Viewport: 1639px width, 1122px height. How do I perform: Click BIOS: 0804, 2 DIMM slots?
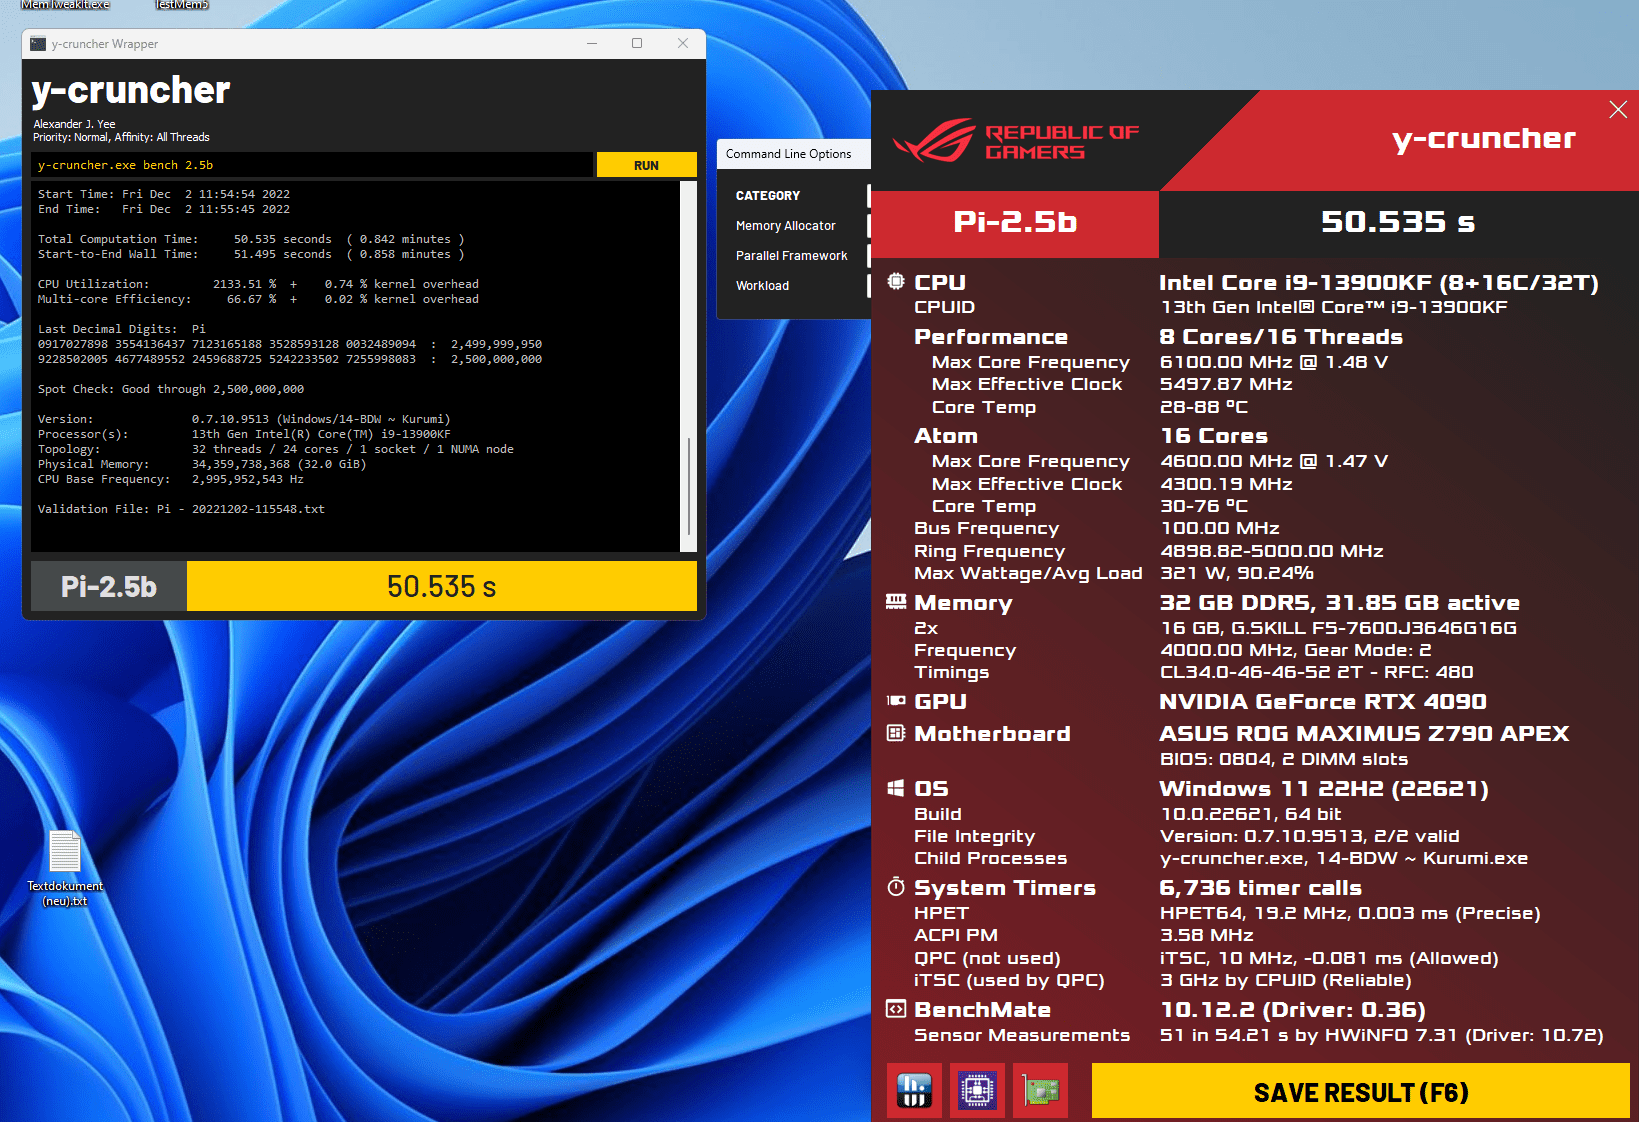[x=1284, y=759]
